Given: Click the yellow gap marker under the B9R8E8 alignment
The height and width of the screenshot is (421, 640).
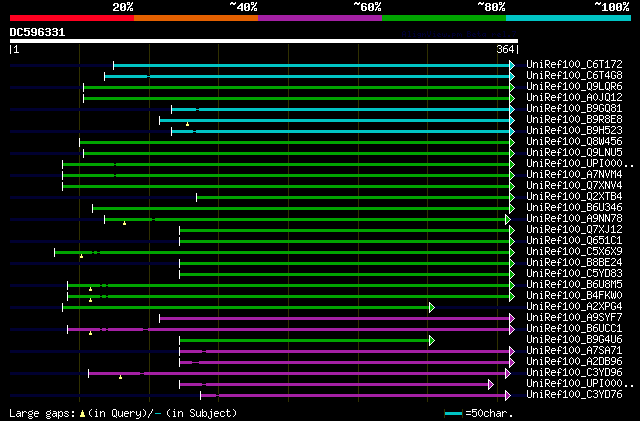Looking at the screenshot, I should click(x=187, y=124).
